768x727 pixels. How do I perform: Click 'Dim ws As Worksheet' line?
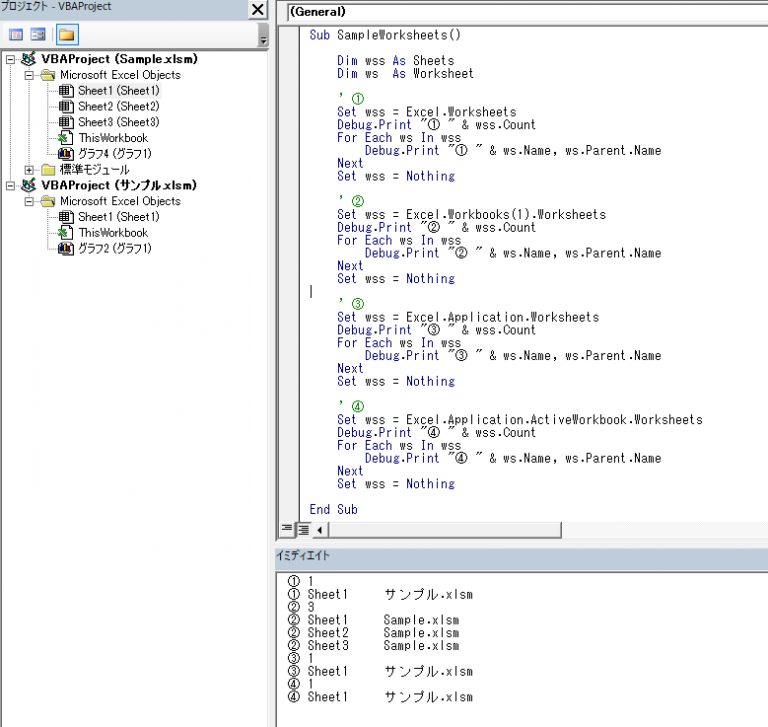pos(405,73)
